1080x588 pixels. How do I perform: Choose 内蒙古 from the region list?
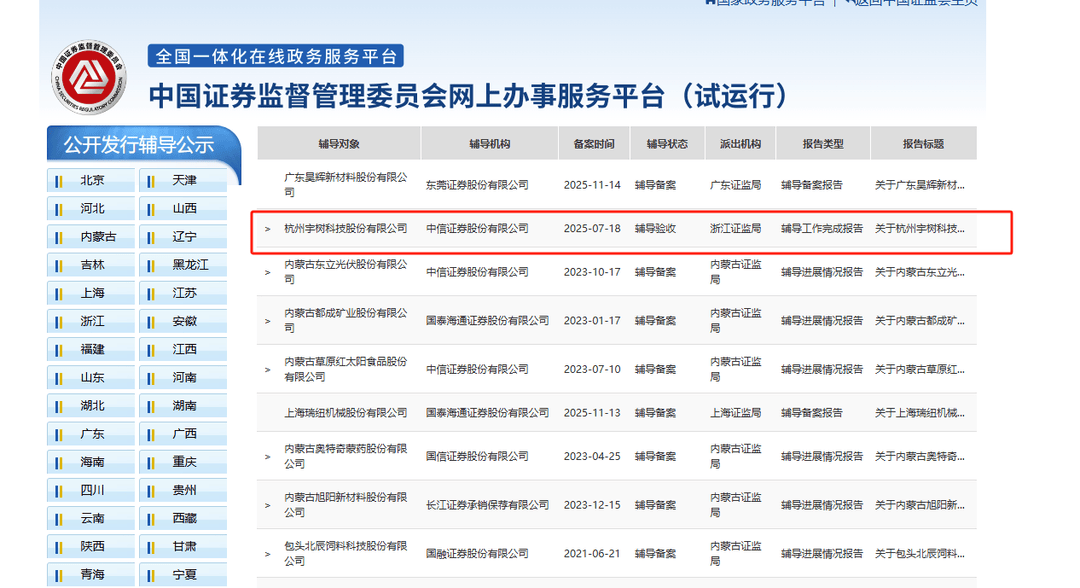pyautogui.click(x=92, y=237)
